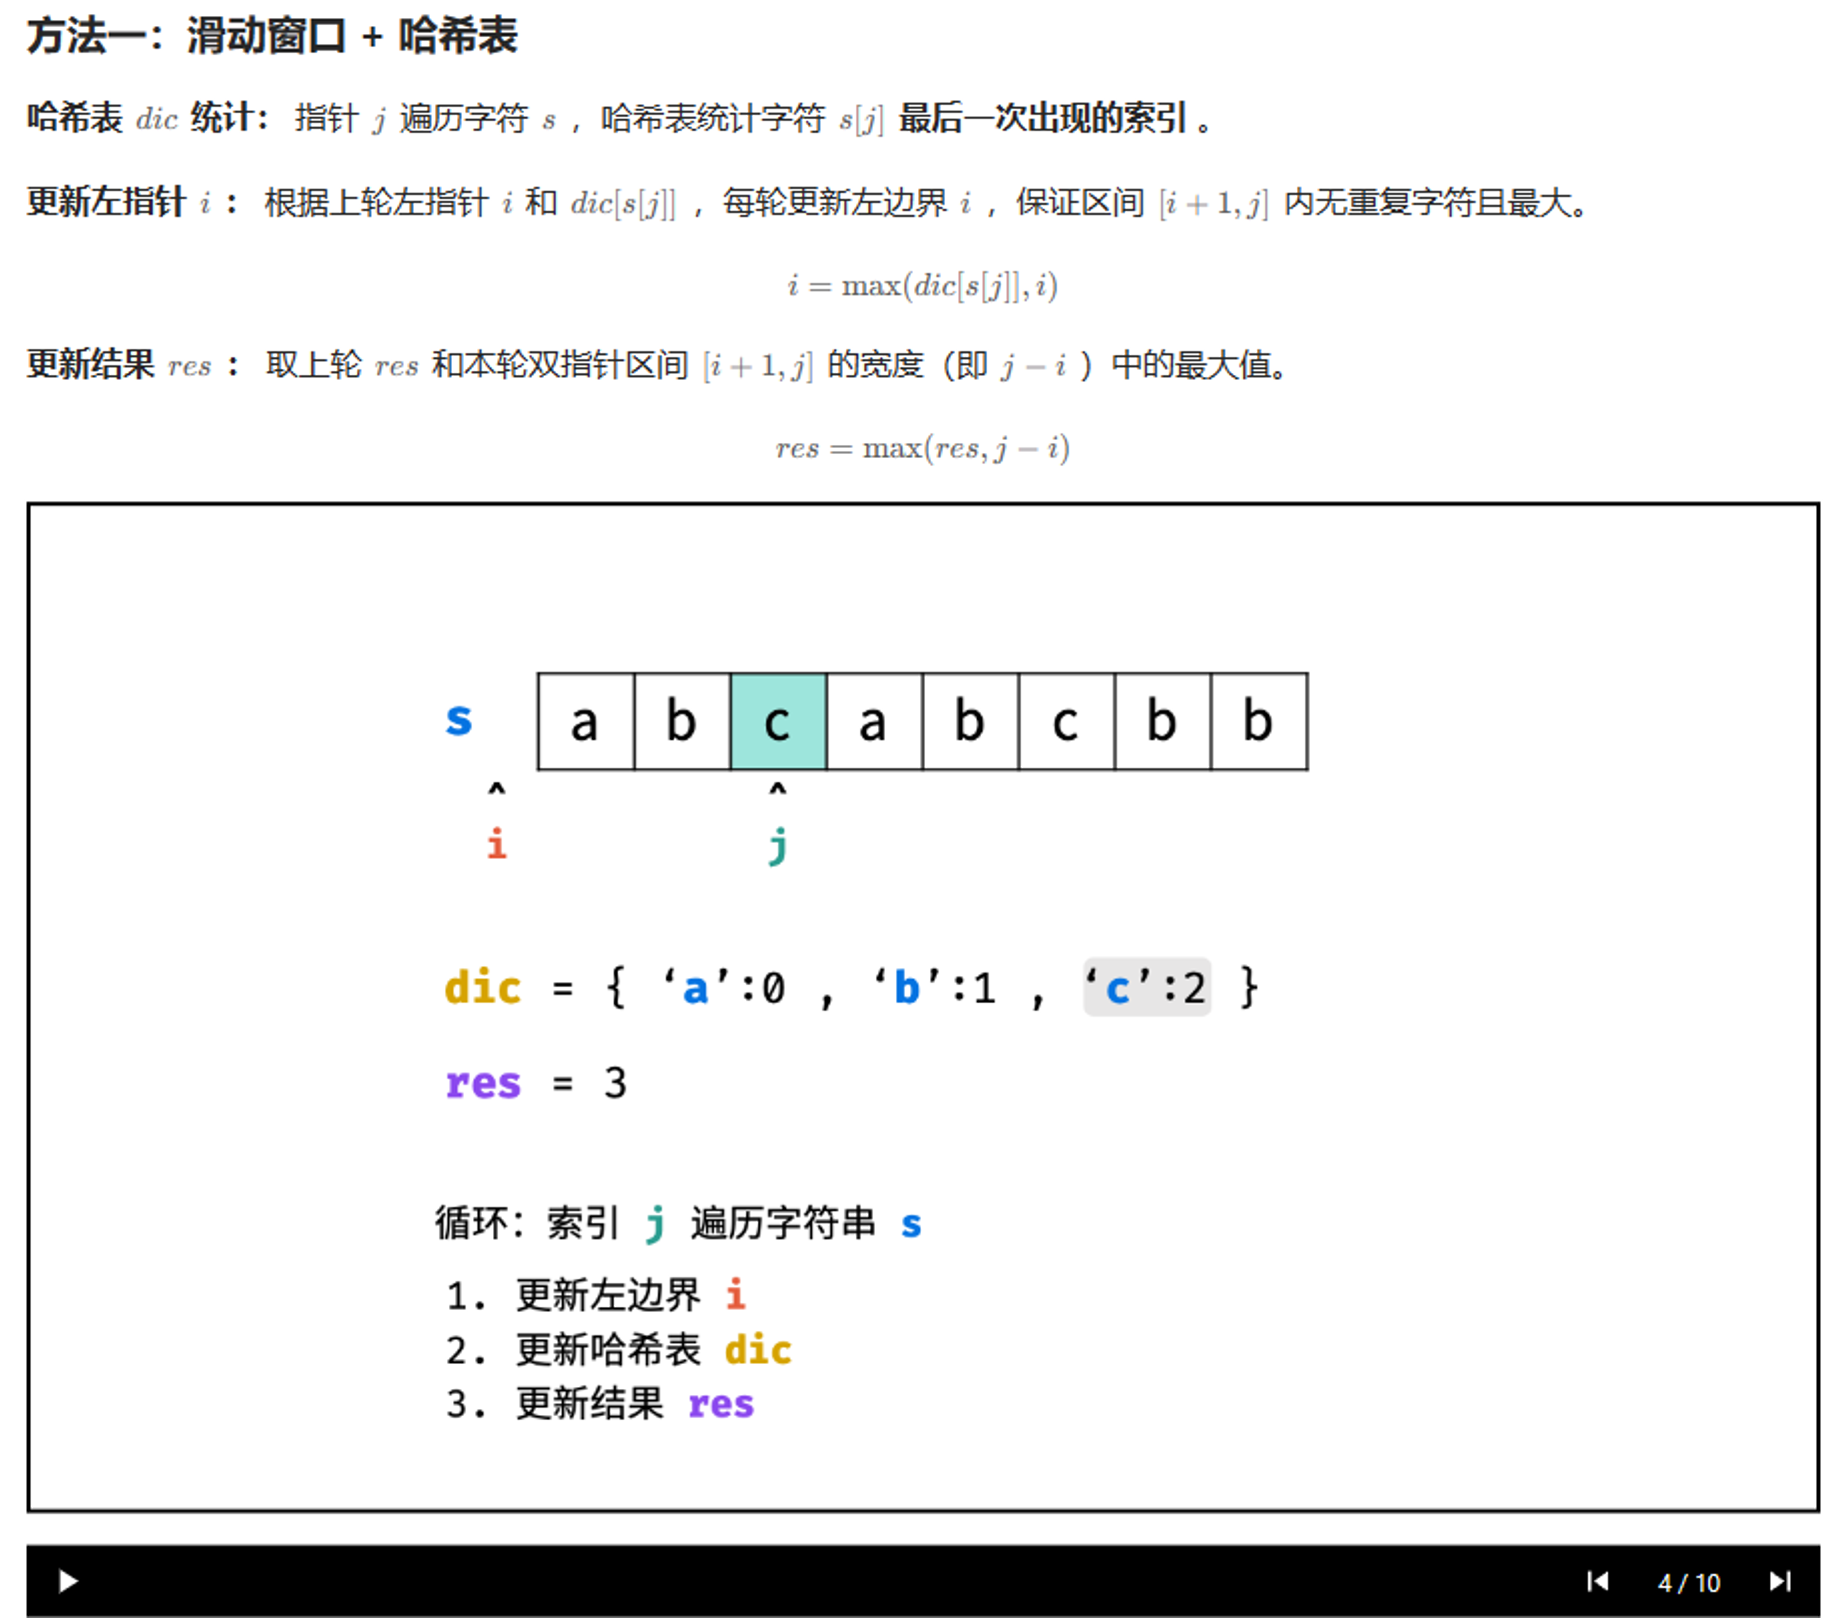Click the yellow dic variable name
The height and width of the screenshot is (1618, 1830).
pyautogui.click(x=483, y=988)
